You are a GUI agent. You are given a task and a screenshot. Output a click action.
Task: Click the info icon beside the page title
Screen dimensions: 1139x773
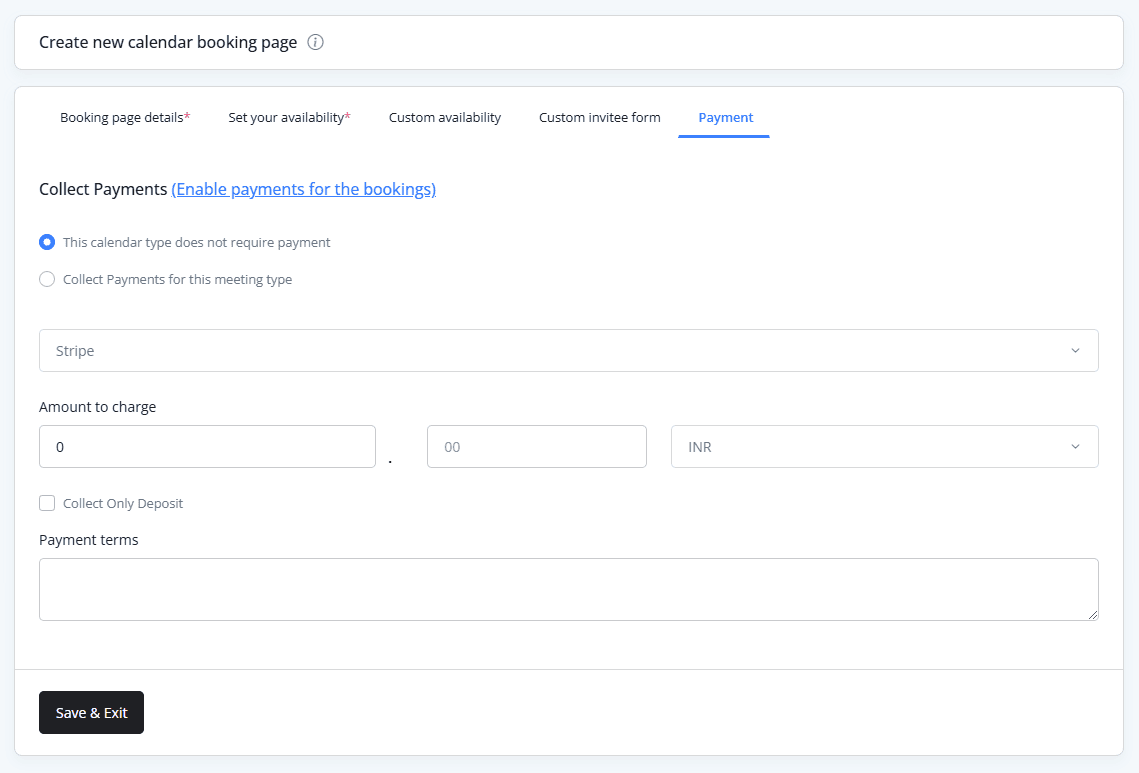[x=315, y=42]
